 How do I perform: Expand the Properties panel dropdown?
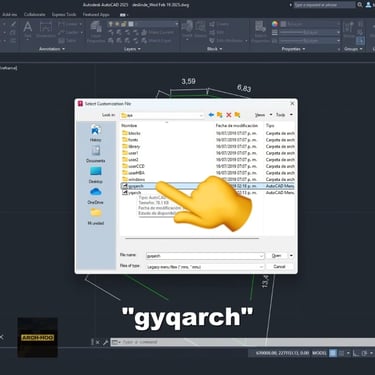pos(293,49)
